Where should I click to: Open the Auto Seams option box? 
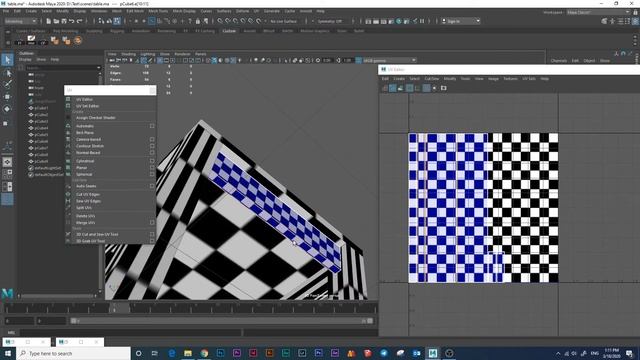click(x=152, y=186)
